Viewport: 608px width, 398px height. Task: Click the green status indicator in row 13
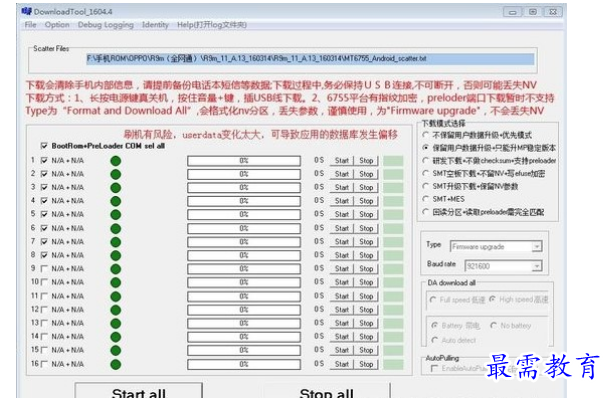click(116, 323)
